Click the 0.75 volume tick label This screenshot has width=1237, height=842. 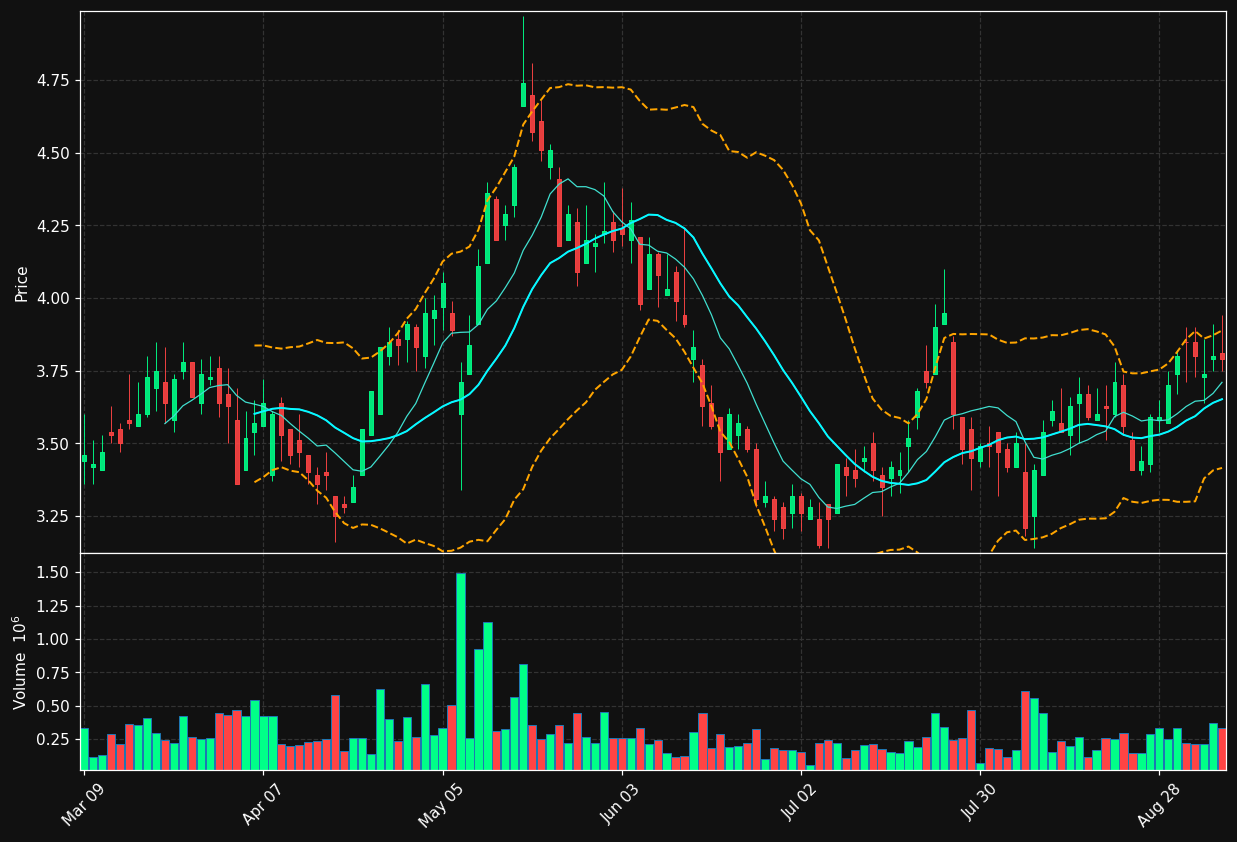51,673
